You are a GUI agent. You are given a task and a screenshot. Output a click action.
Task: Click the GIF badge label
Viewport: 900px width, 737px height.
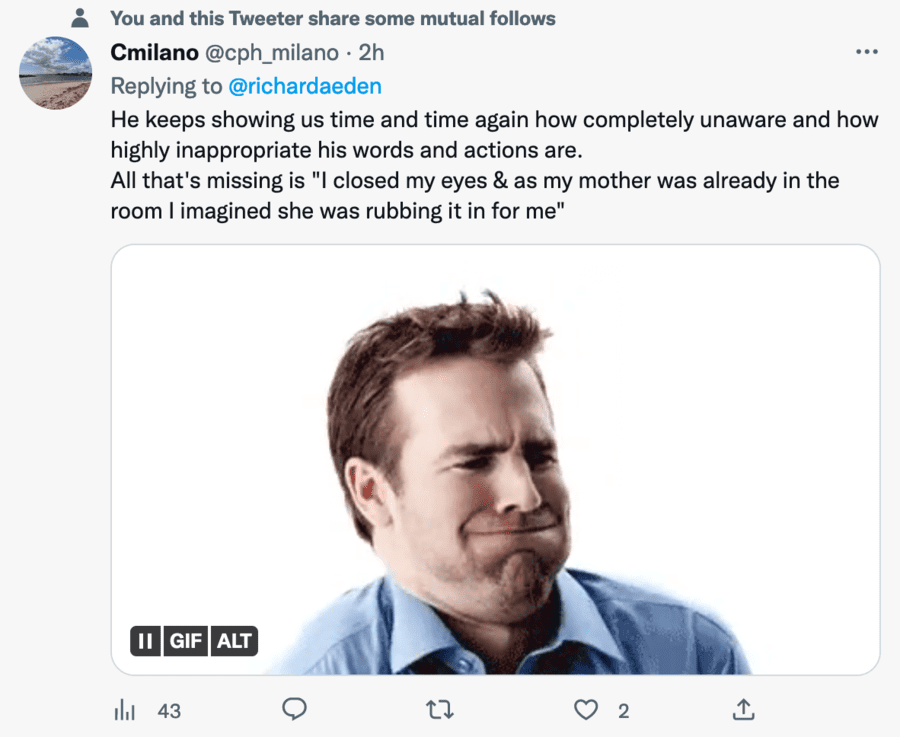[x=186, y=641]
